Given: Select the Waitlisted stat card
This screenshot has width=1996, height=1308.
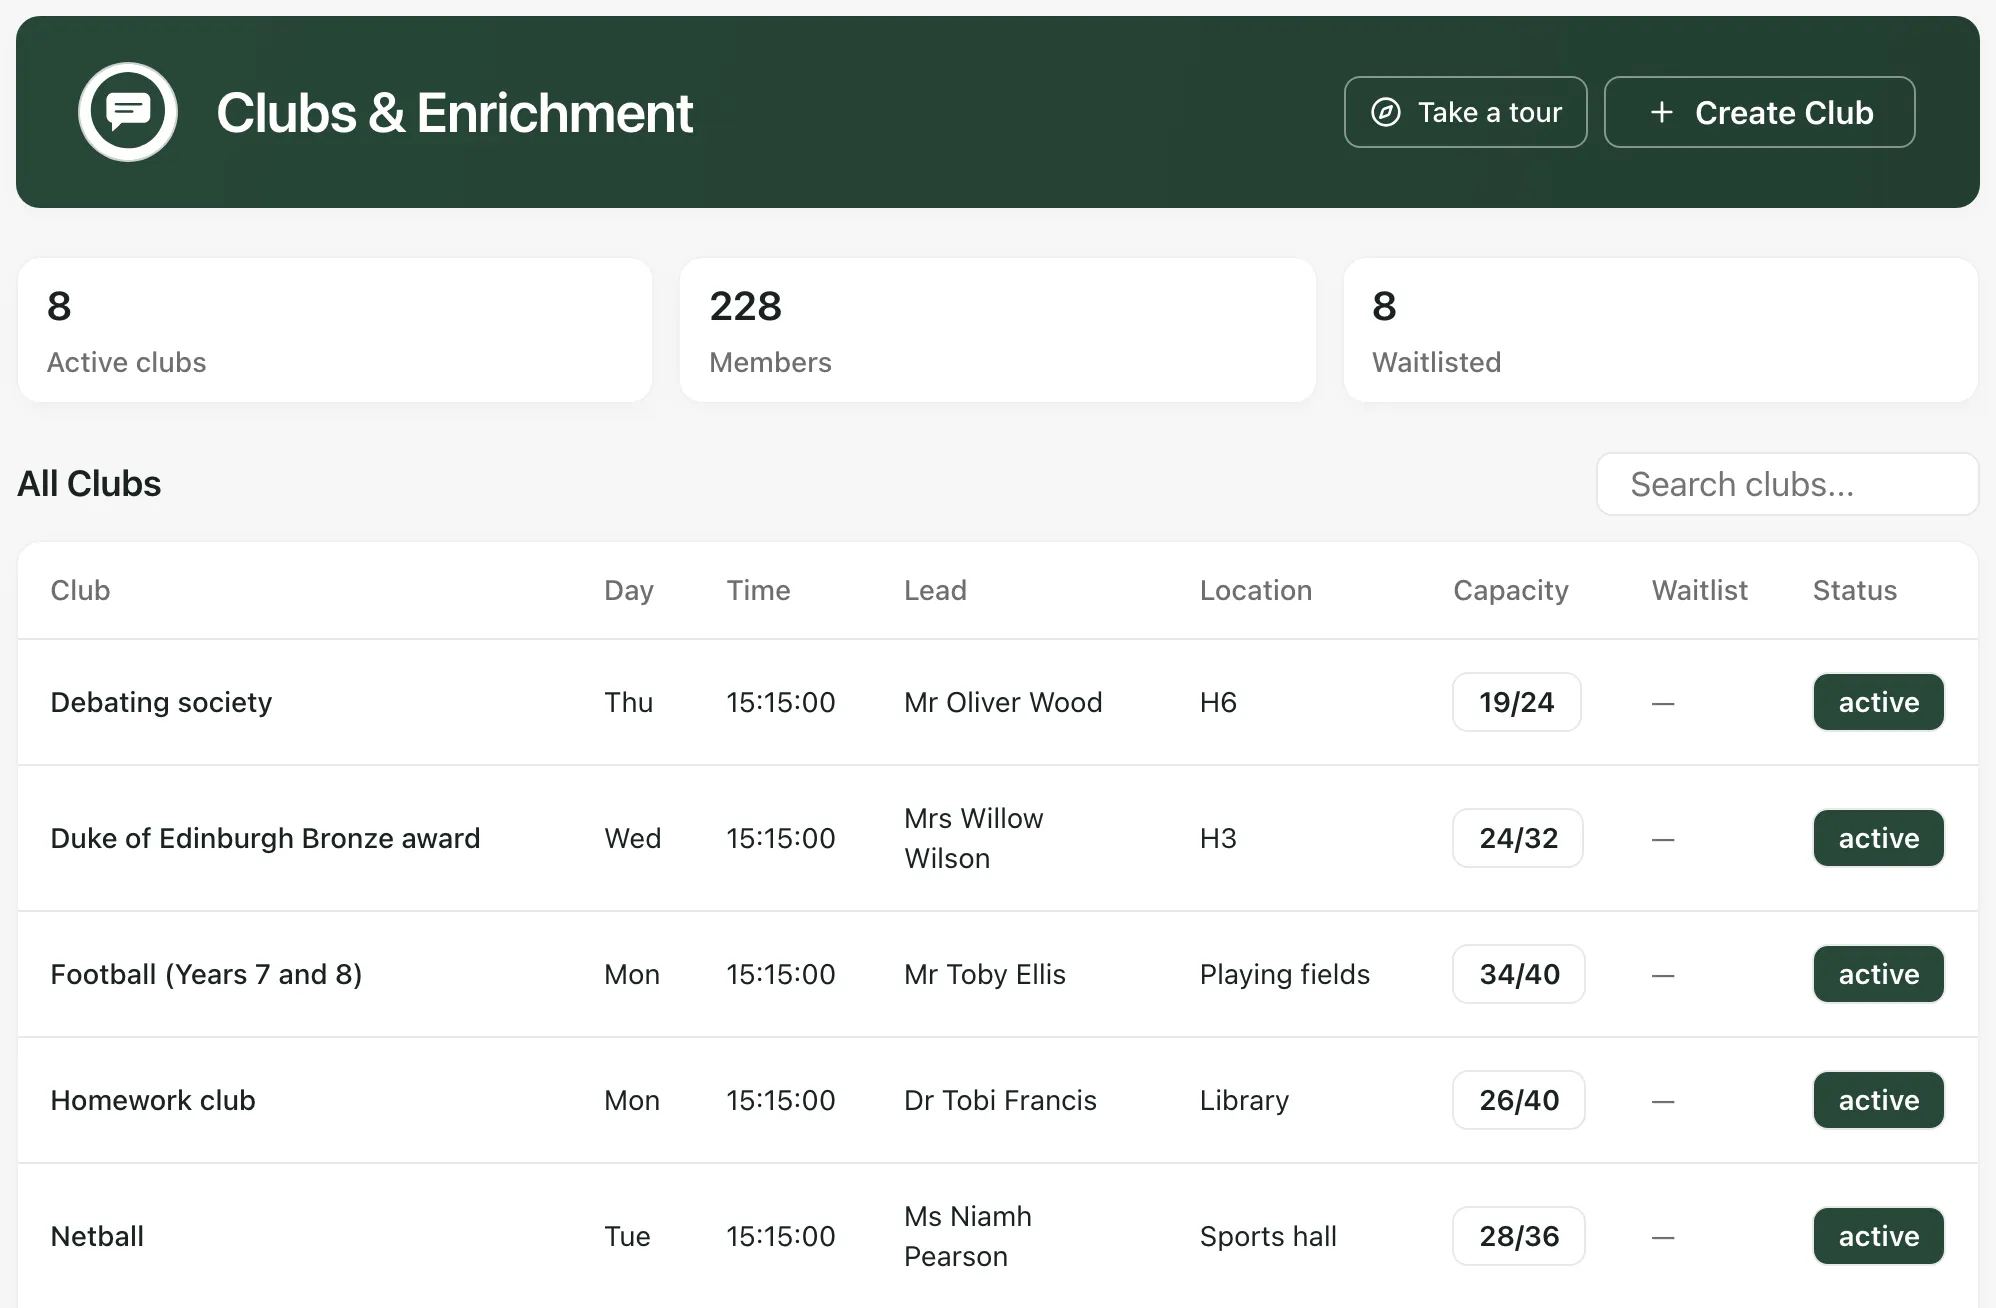Looking at the screenshot, I should coord(1660,330).
